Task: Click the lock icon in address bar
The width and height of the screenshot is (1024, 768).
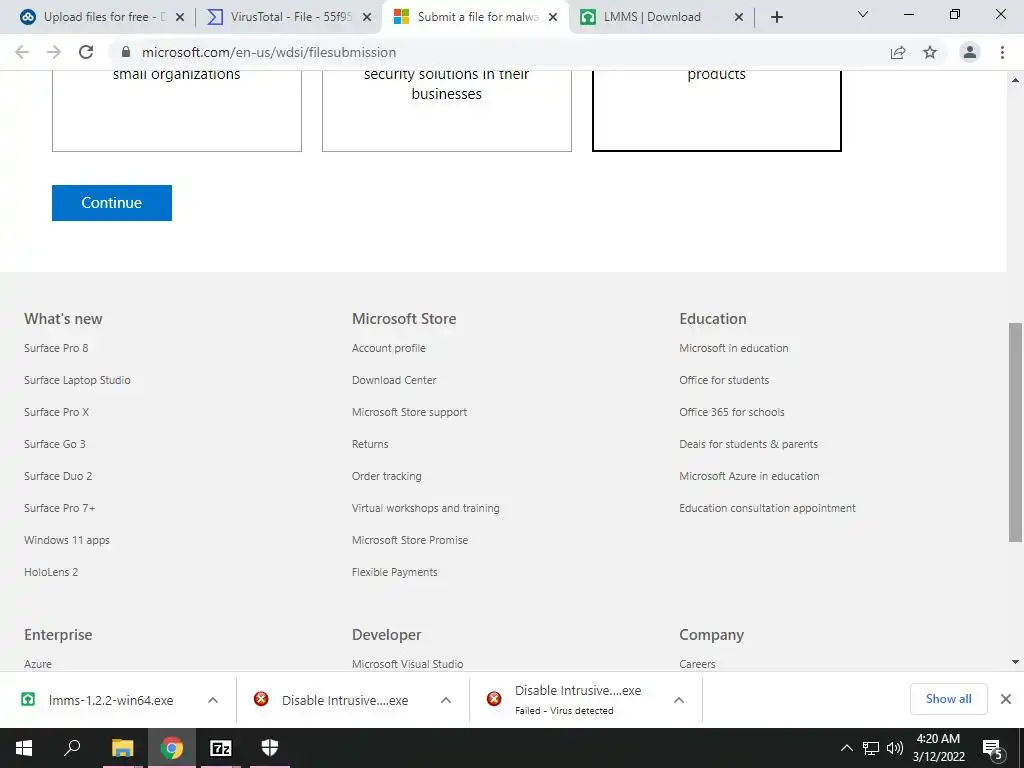Action: point(126,52)
